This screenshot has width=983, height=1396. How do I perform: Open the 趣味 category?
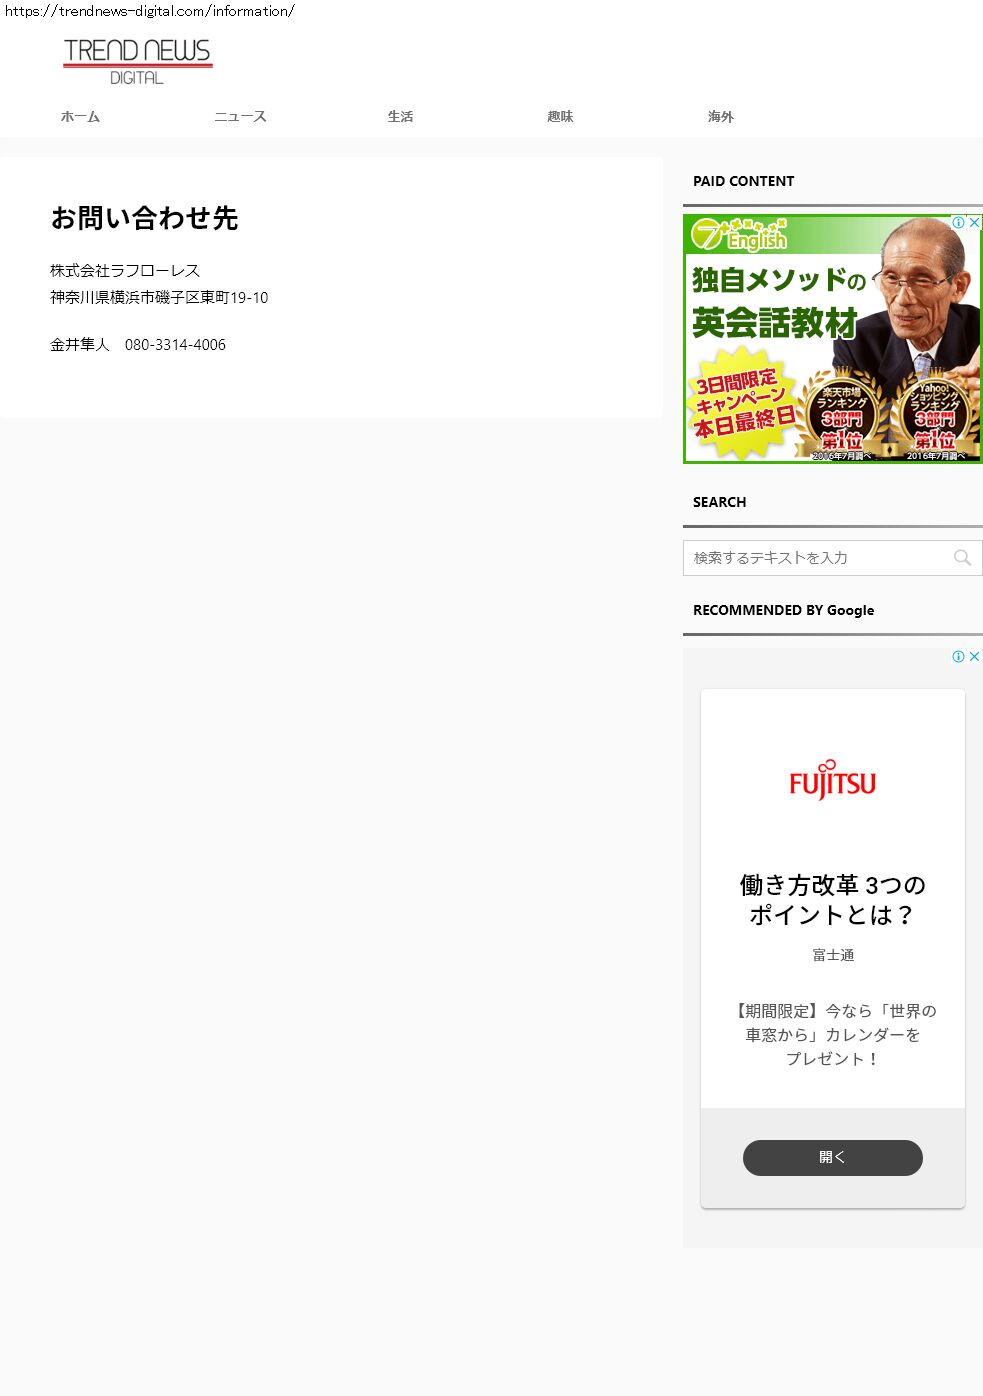[x=560, y=117]
